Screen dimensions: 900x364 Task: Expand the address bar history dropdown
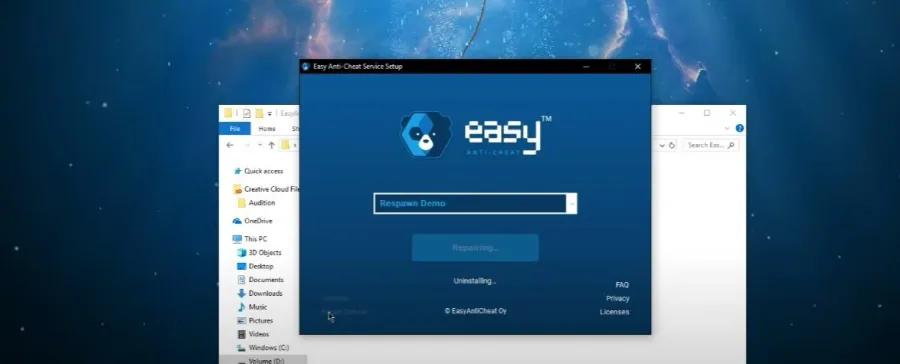tap(662, 145)
